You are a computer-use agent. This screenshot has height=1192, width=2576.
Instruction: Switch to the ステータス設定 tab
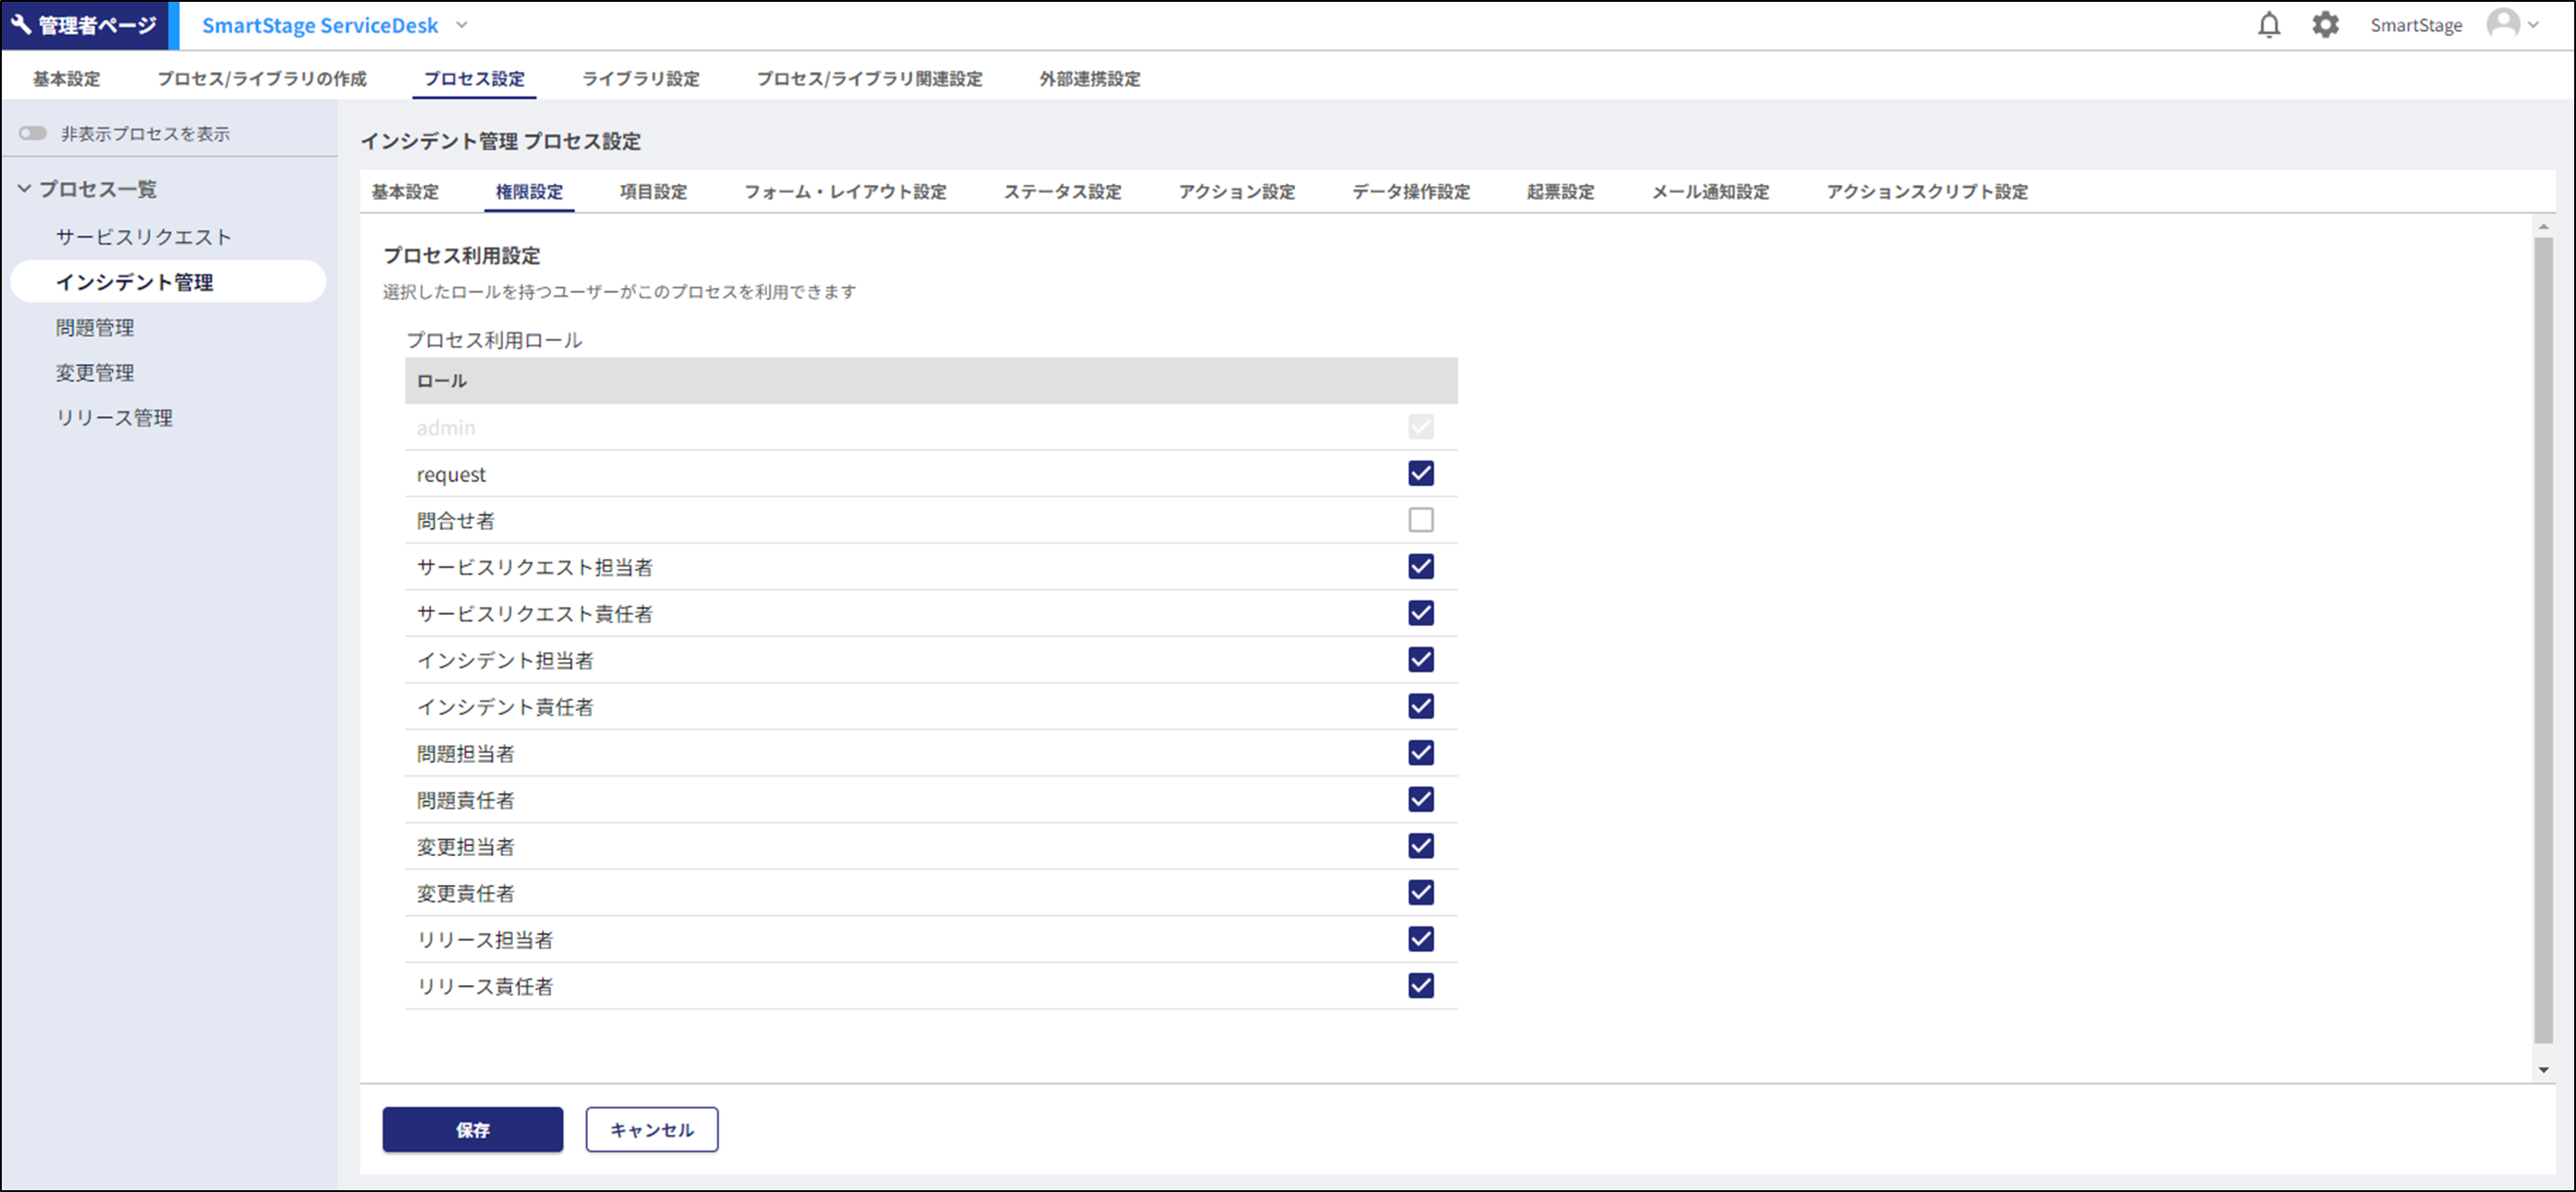click(x=1062, y=191)
